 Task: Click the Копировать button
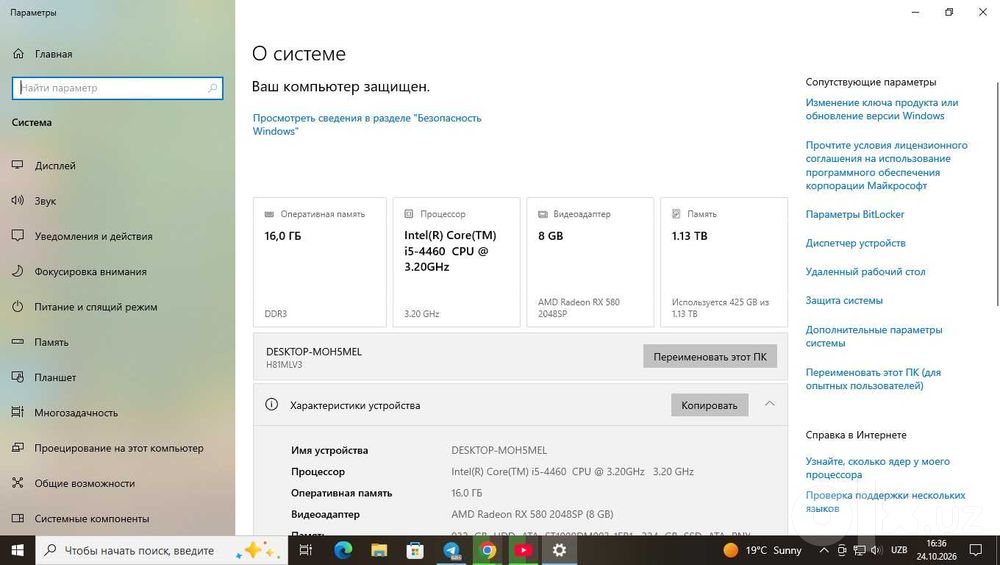pyautogui.click(x=709, y=405)
